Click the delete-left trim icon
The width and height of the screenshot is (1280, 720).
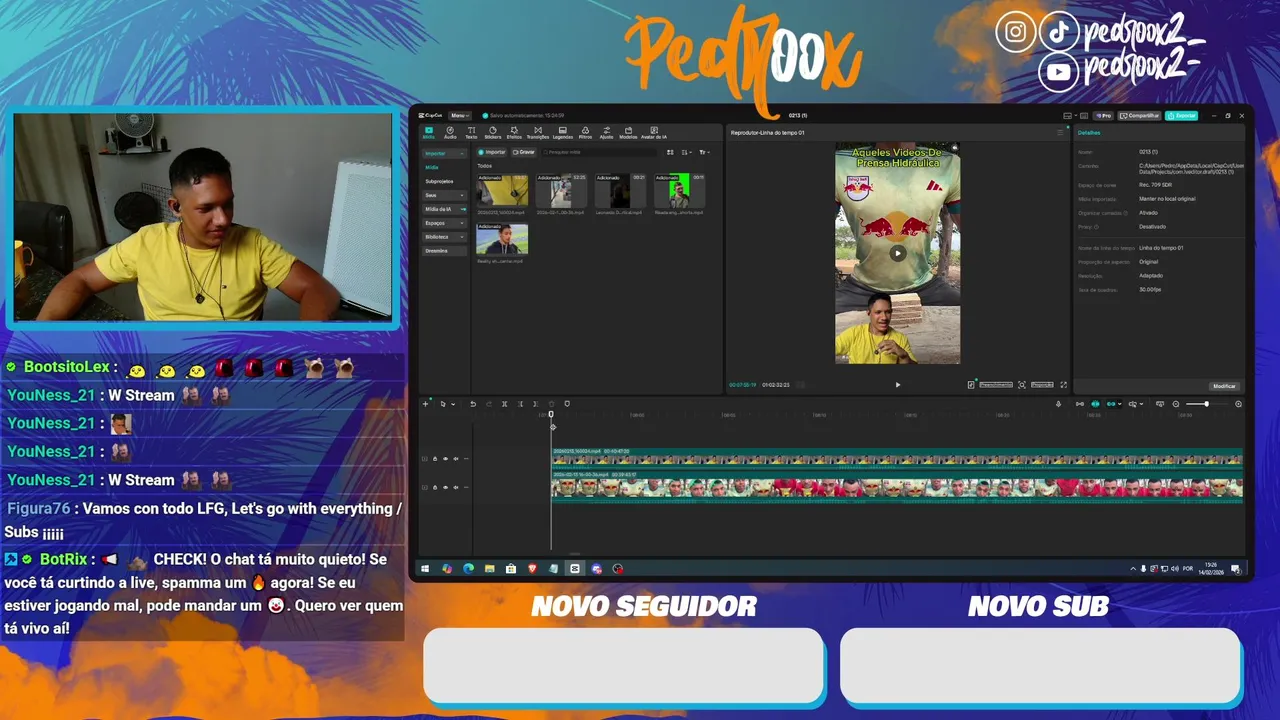tap(520, 404)
